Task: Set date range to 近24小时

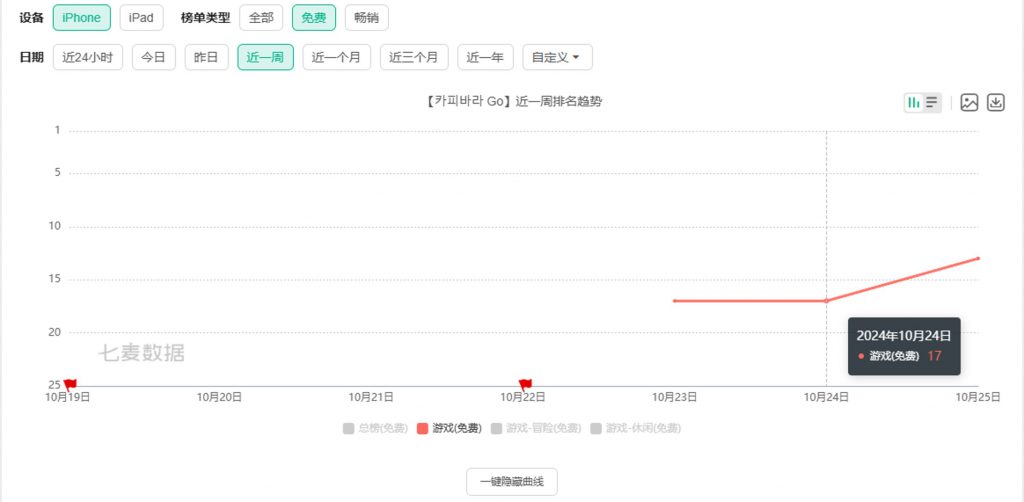Action: click(x=88, y=57)
